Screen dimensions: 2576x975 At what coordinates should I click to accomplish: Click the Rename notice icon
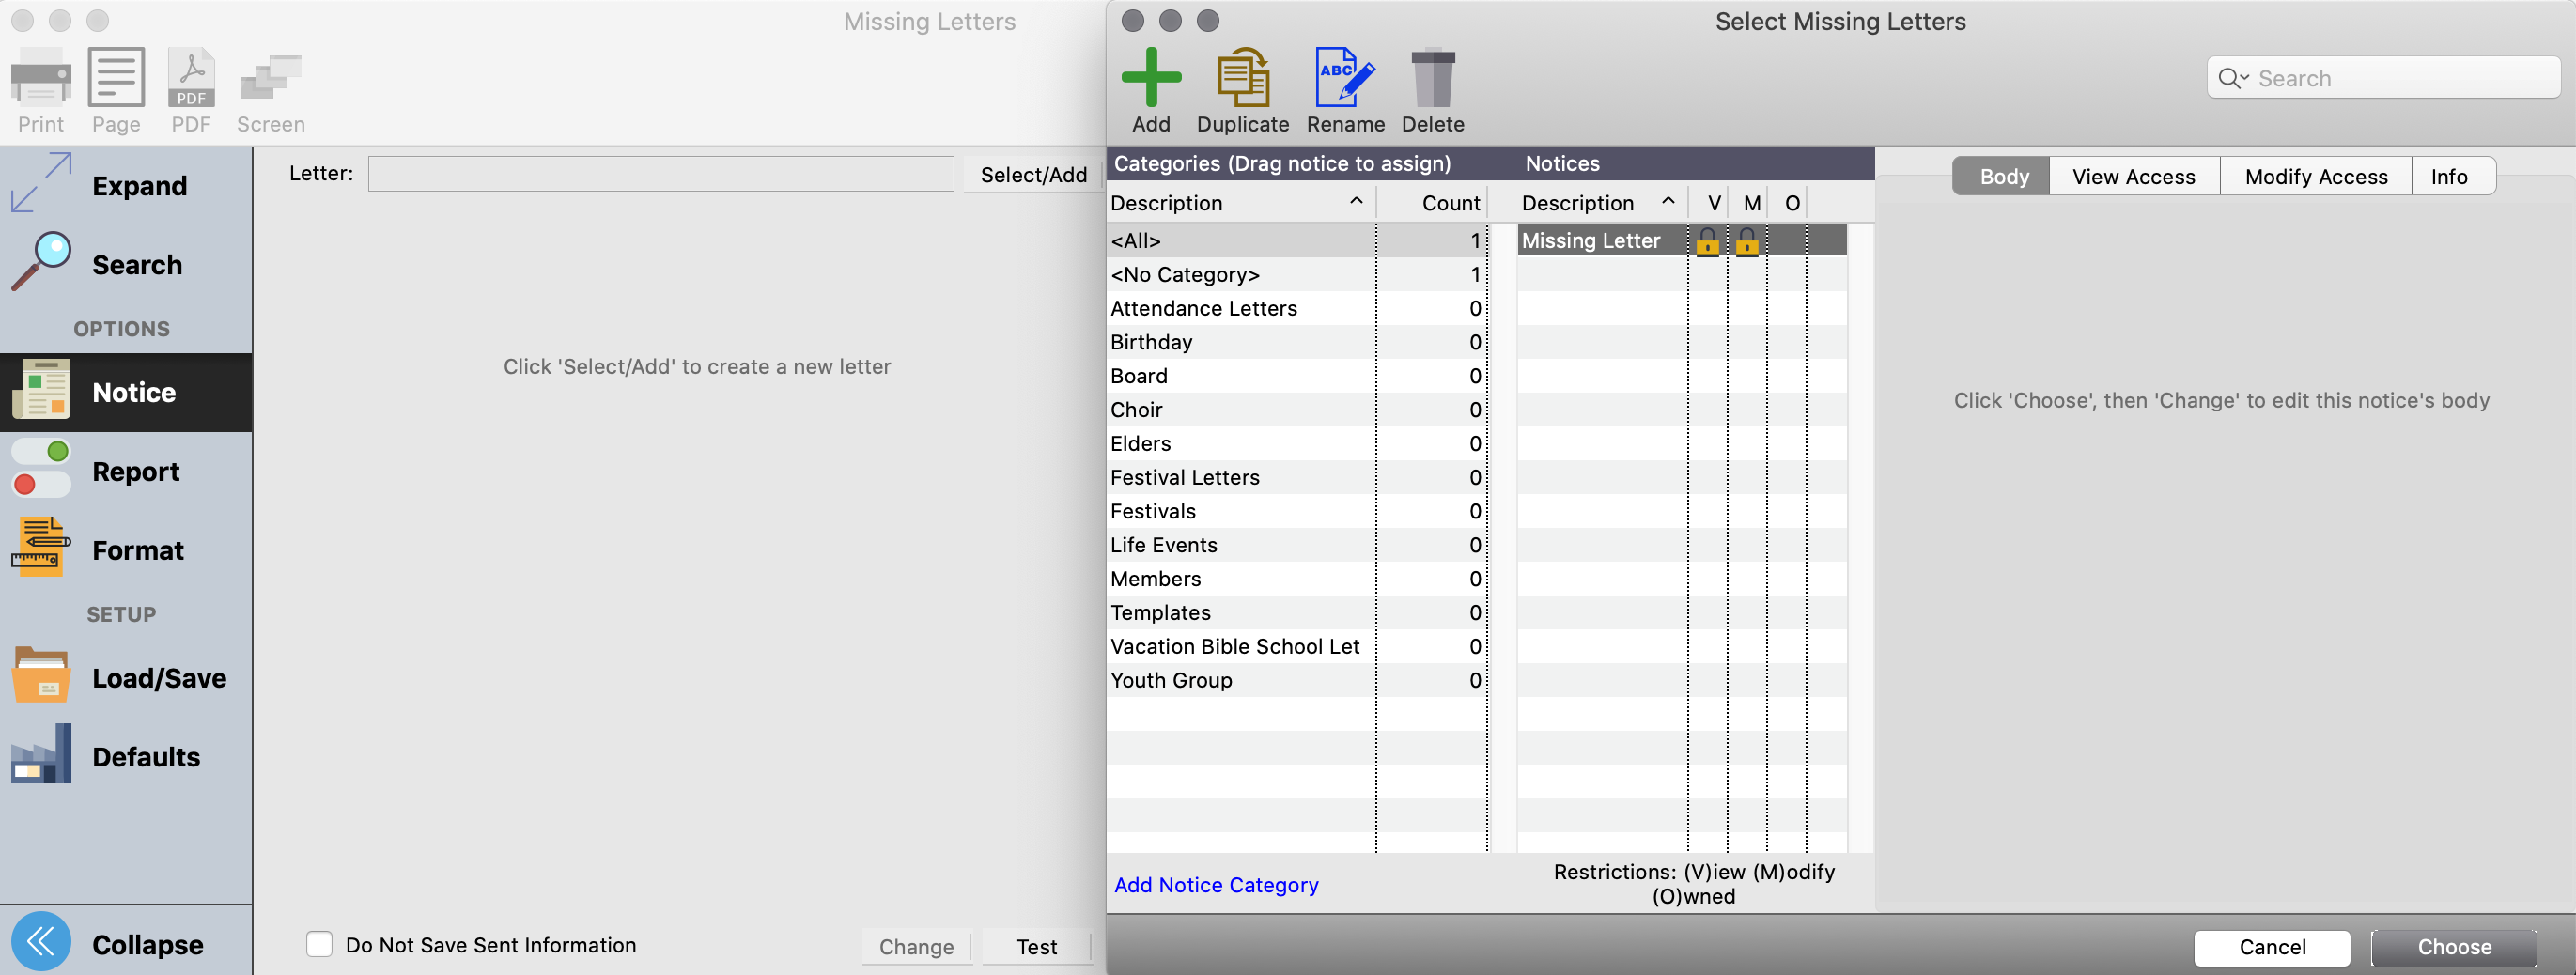[x=1344, y=78]
